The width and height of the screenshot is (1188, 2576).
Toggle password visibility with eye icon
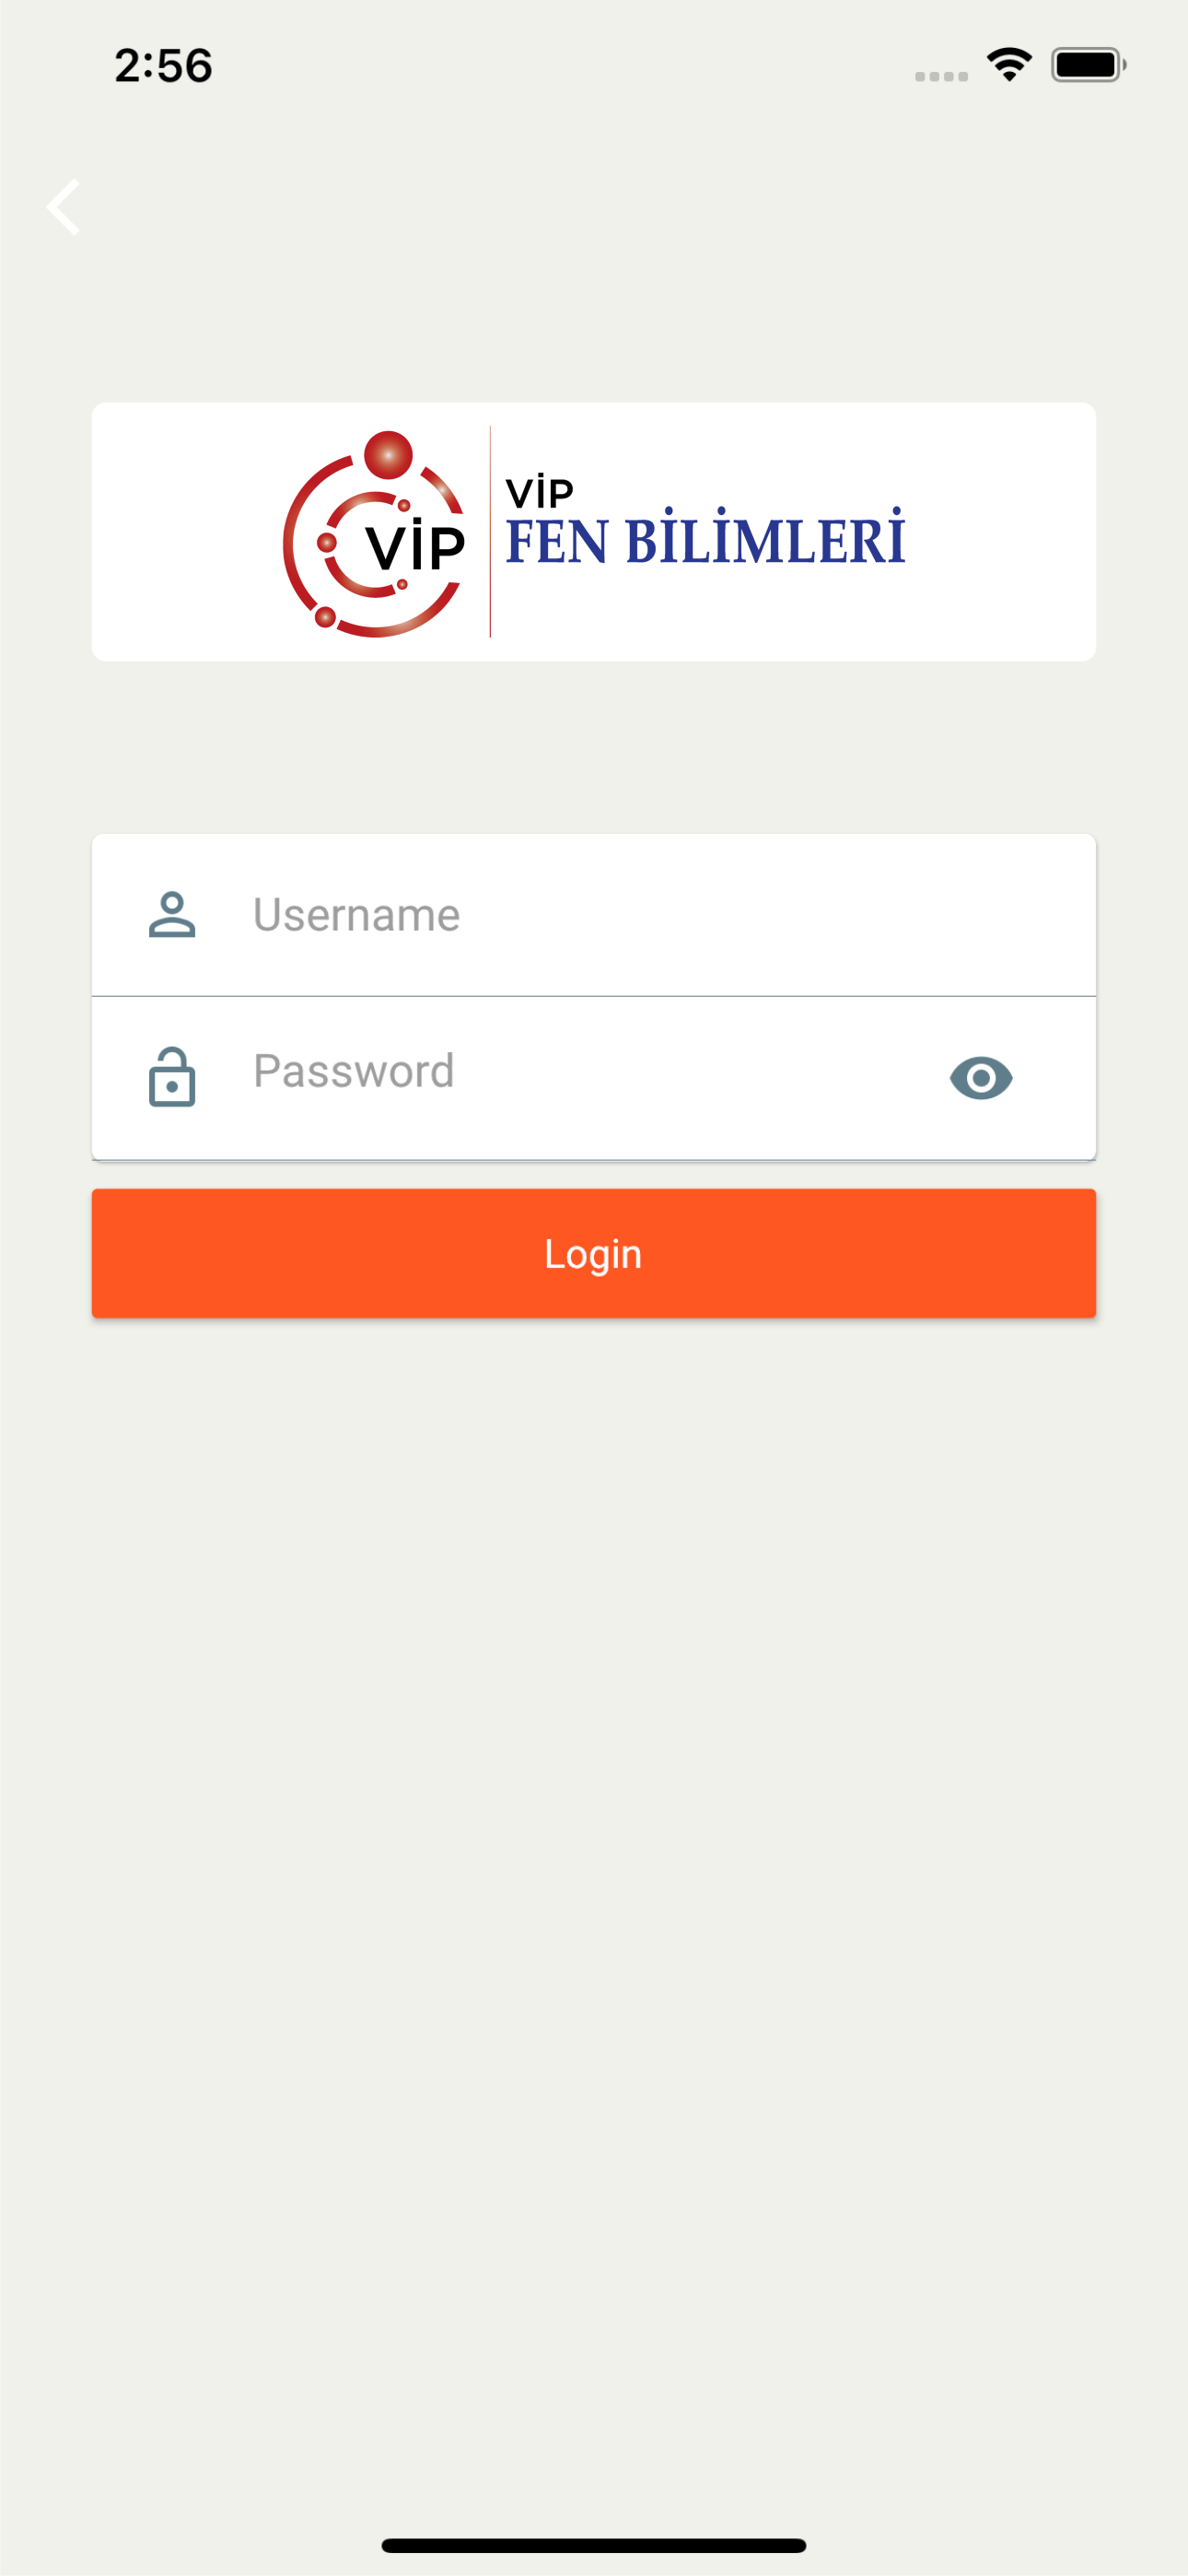tap(980, 1078)
